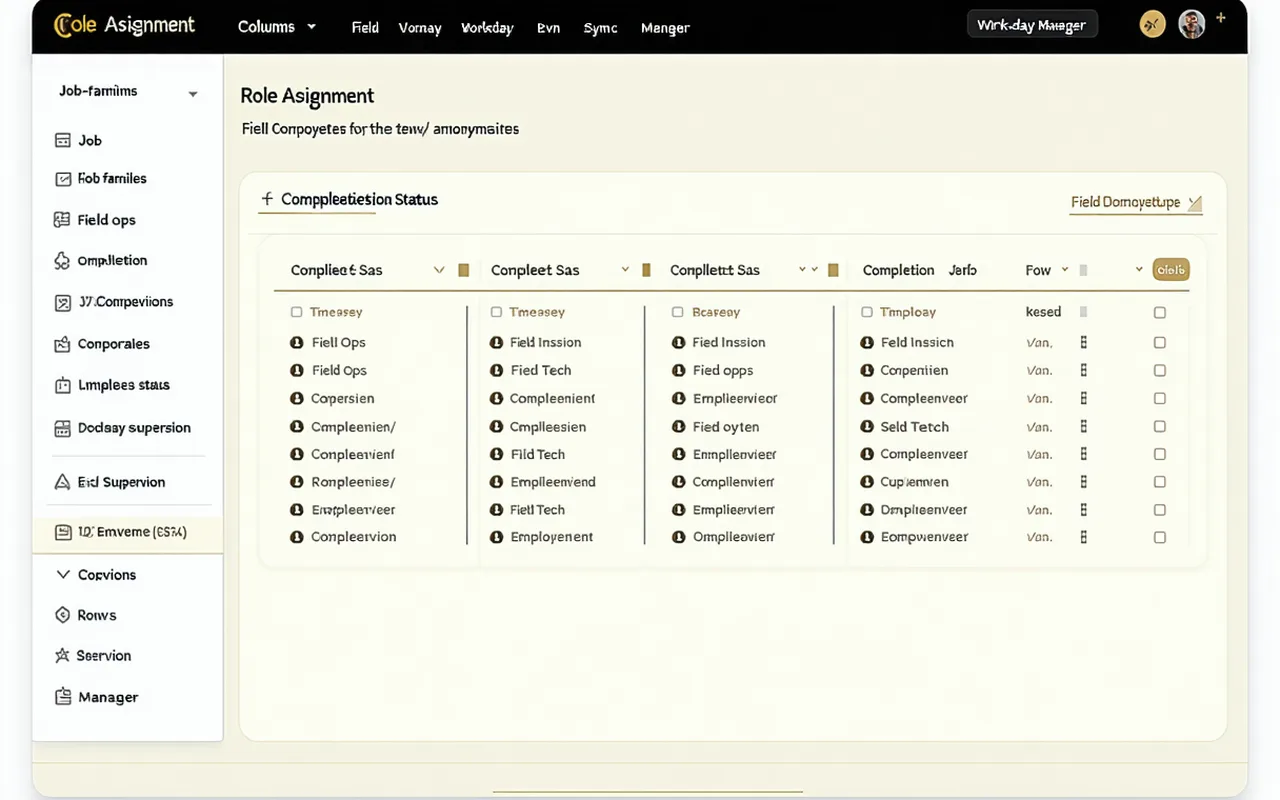The image size is (1280, 800).
Task: Open the user avatar profile
Action: coord(1192,24)
